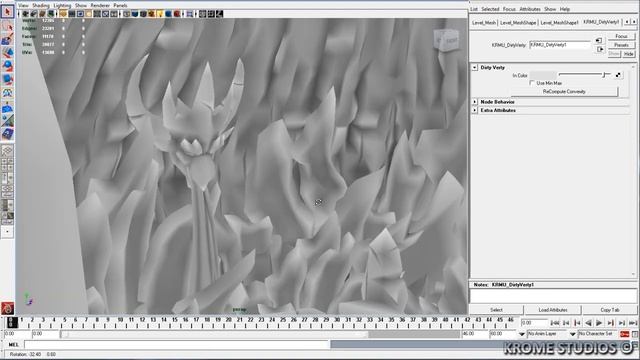
Task: Open the Panels menu
Action: point(120,5)
